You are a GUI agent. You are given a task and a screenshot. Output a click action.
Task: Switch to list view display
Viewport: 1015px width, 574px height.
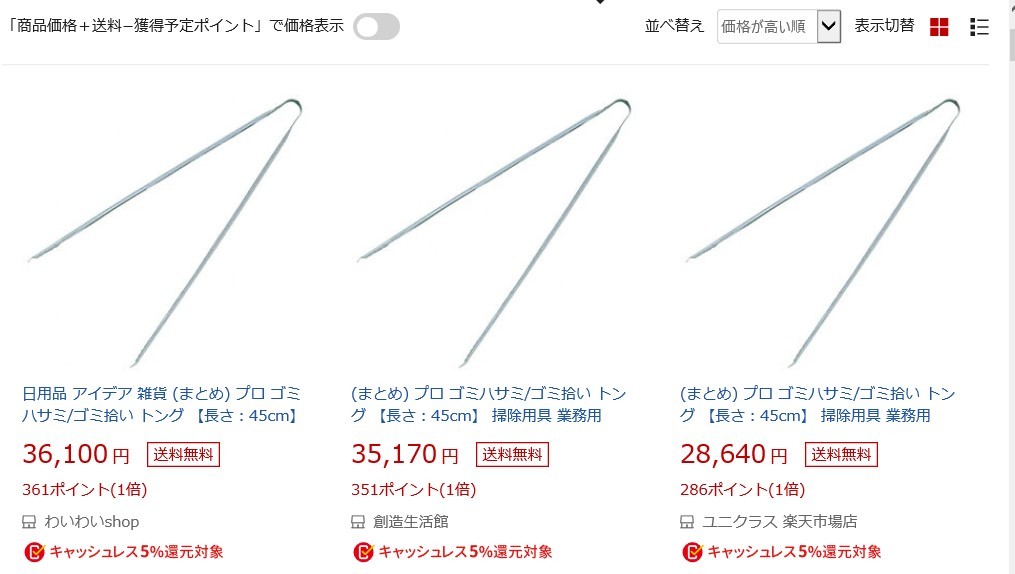click(x=979, y=27)
